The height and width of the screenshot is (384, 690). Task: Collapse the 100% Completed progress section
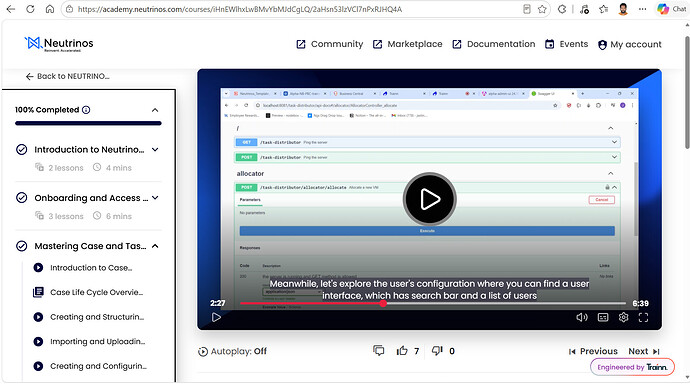[155, 110]
